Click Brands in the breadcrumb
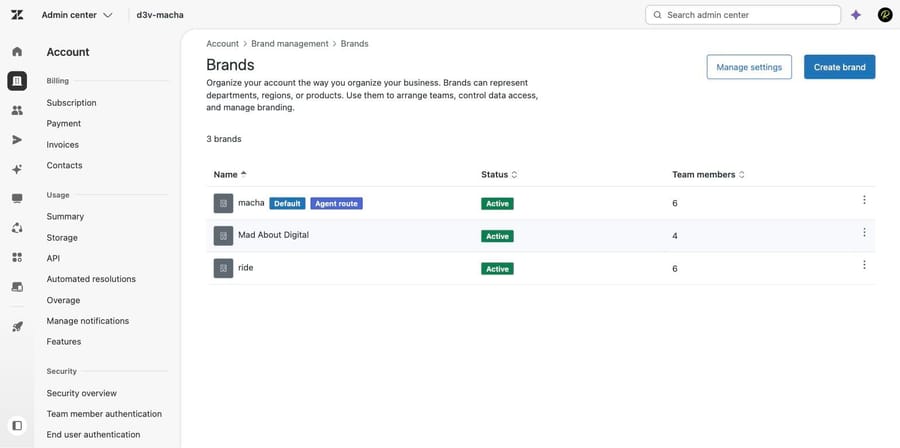Screen dimensions: 900x448 (x=355, y=44)
